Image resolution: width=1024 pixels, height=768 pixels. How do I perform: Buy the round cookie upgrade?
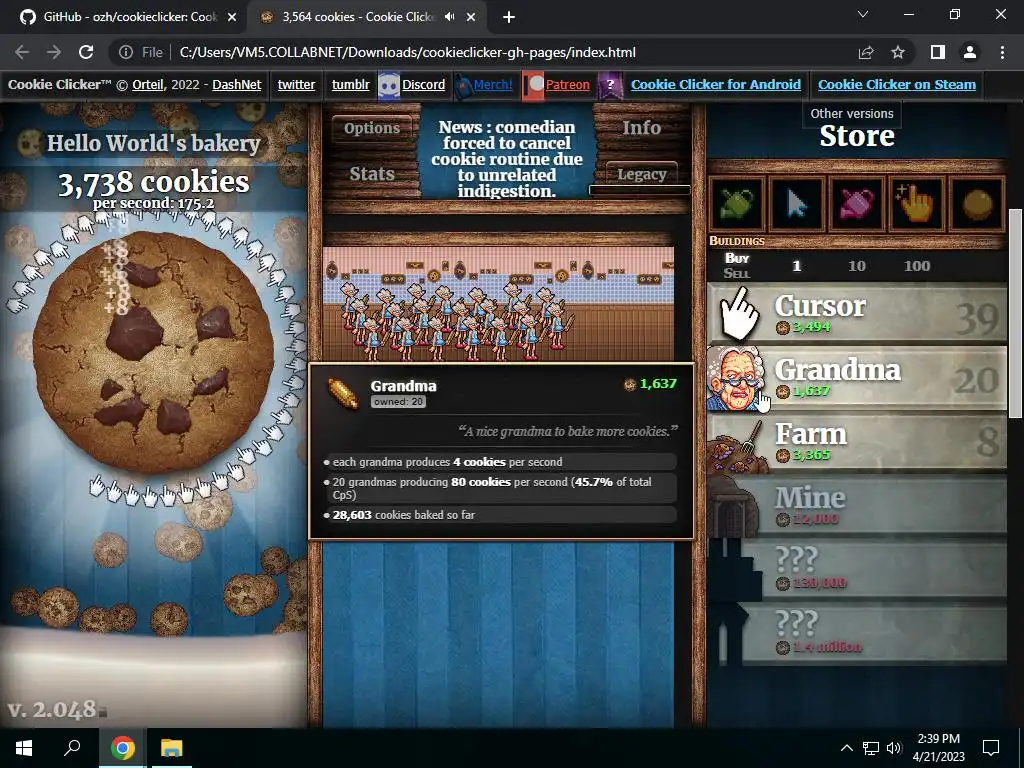coord(977,204)
